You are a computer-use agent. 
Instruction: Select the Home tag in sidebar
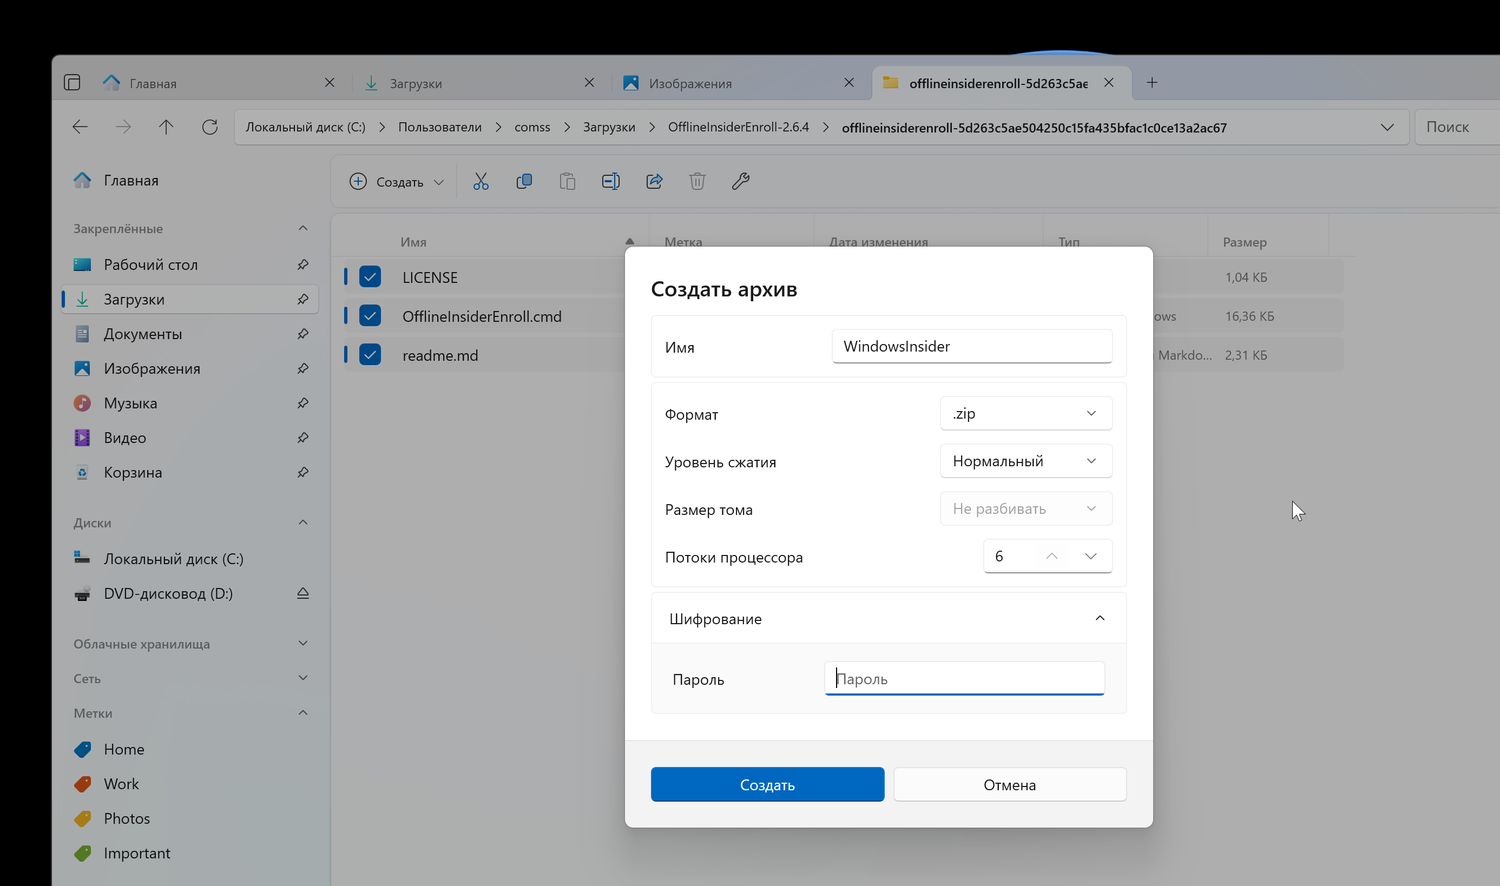point(190,750)
